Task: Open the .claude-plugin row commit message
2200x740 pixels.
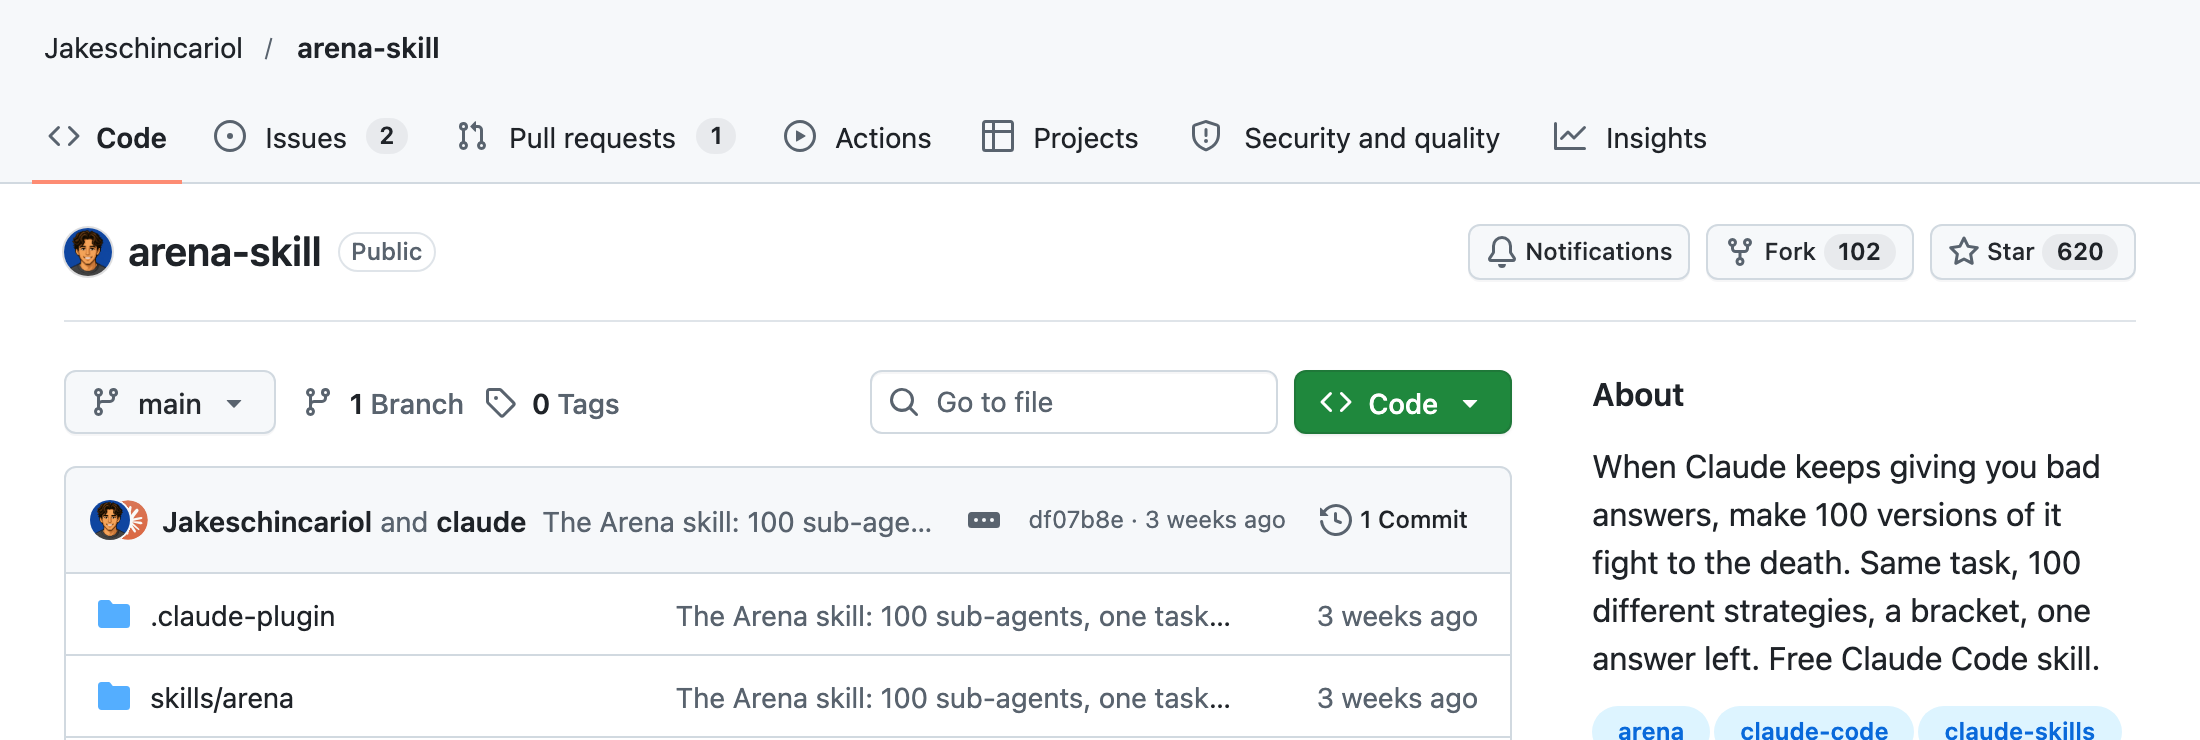Action: [953, 616]
